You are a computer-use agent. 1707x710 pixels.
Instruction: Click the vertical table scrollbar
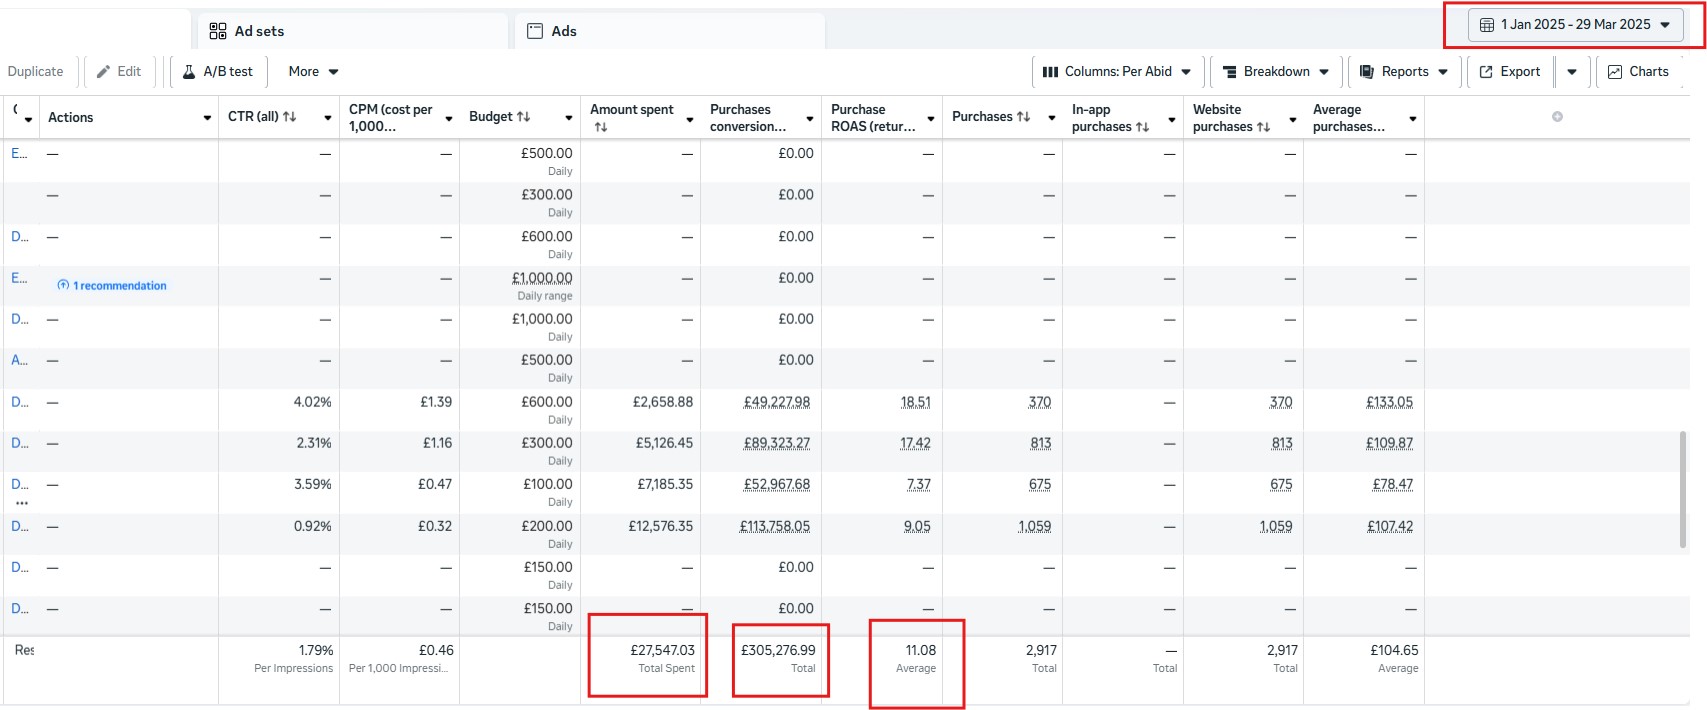click(1683, 490)
